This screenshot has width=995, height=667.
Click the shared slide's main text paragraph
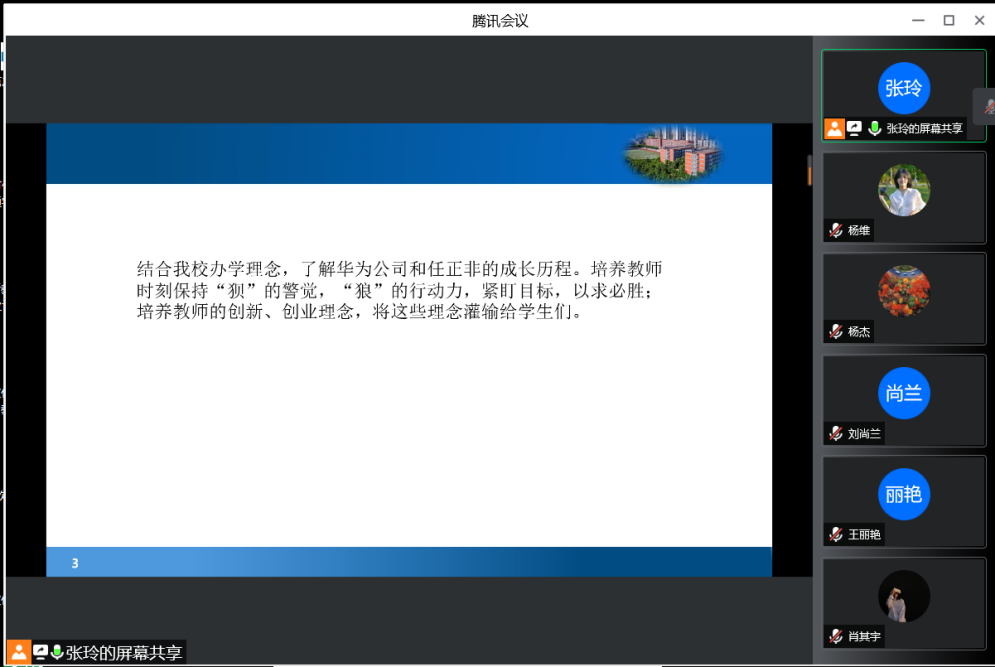pyautogui.click(x=400, y=290)
